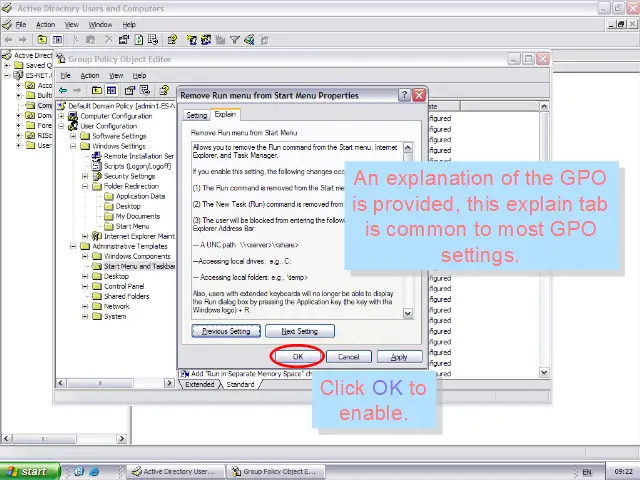Screen dimensions: 640x480
Task: Expand the Control Panel node in the tree
Action: [x=85, y=287]
